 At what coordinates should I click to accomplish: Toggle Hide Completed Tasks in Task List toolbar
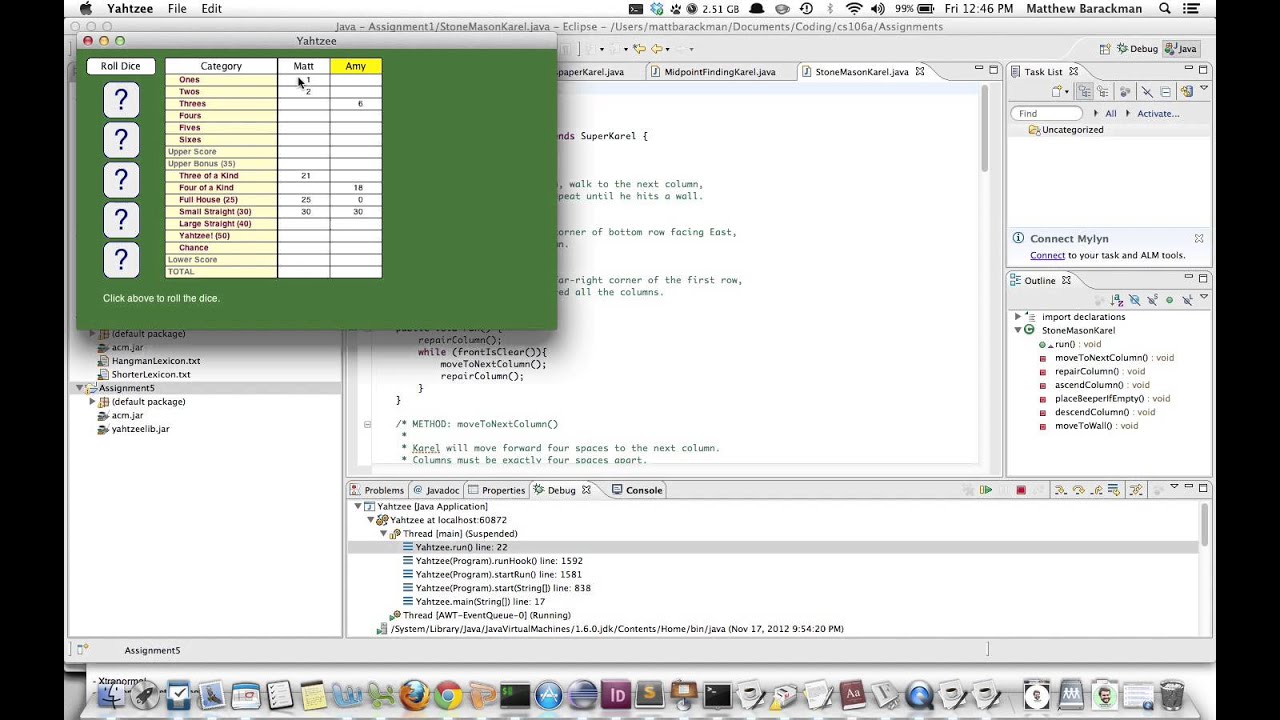(1148, 91)
